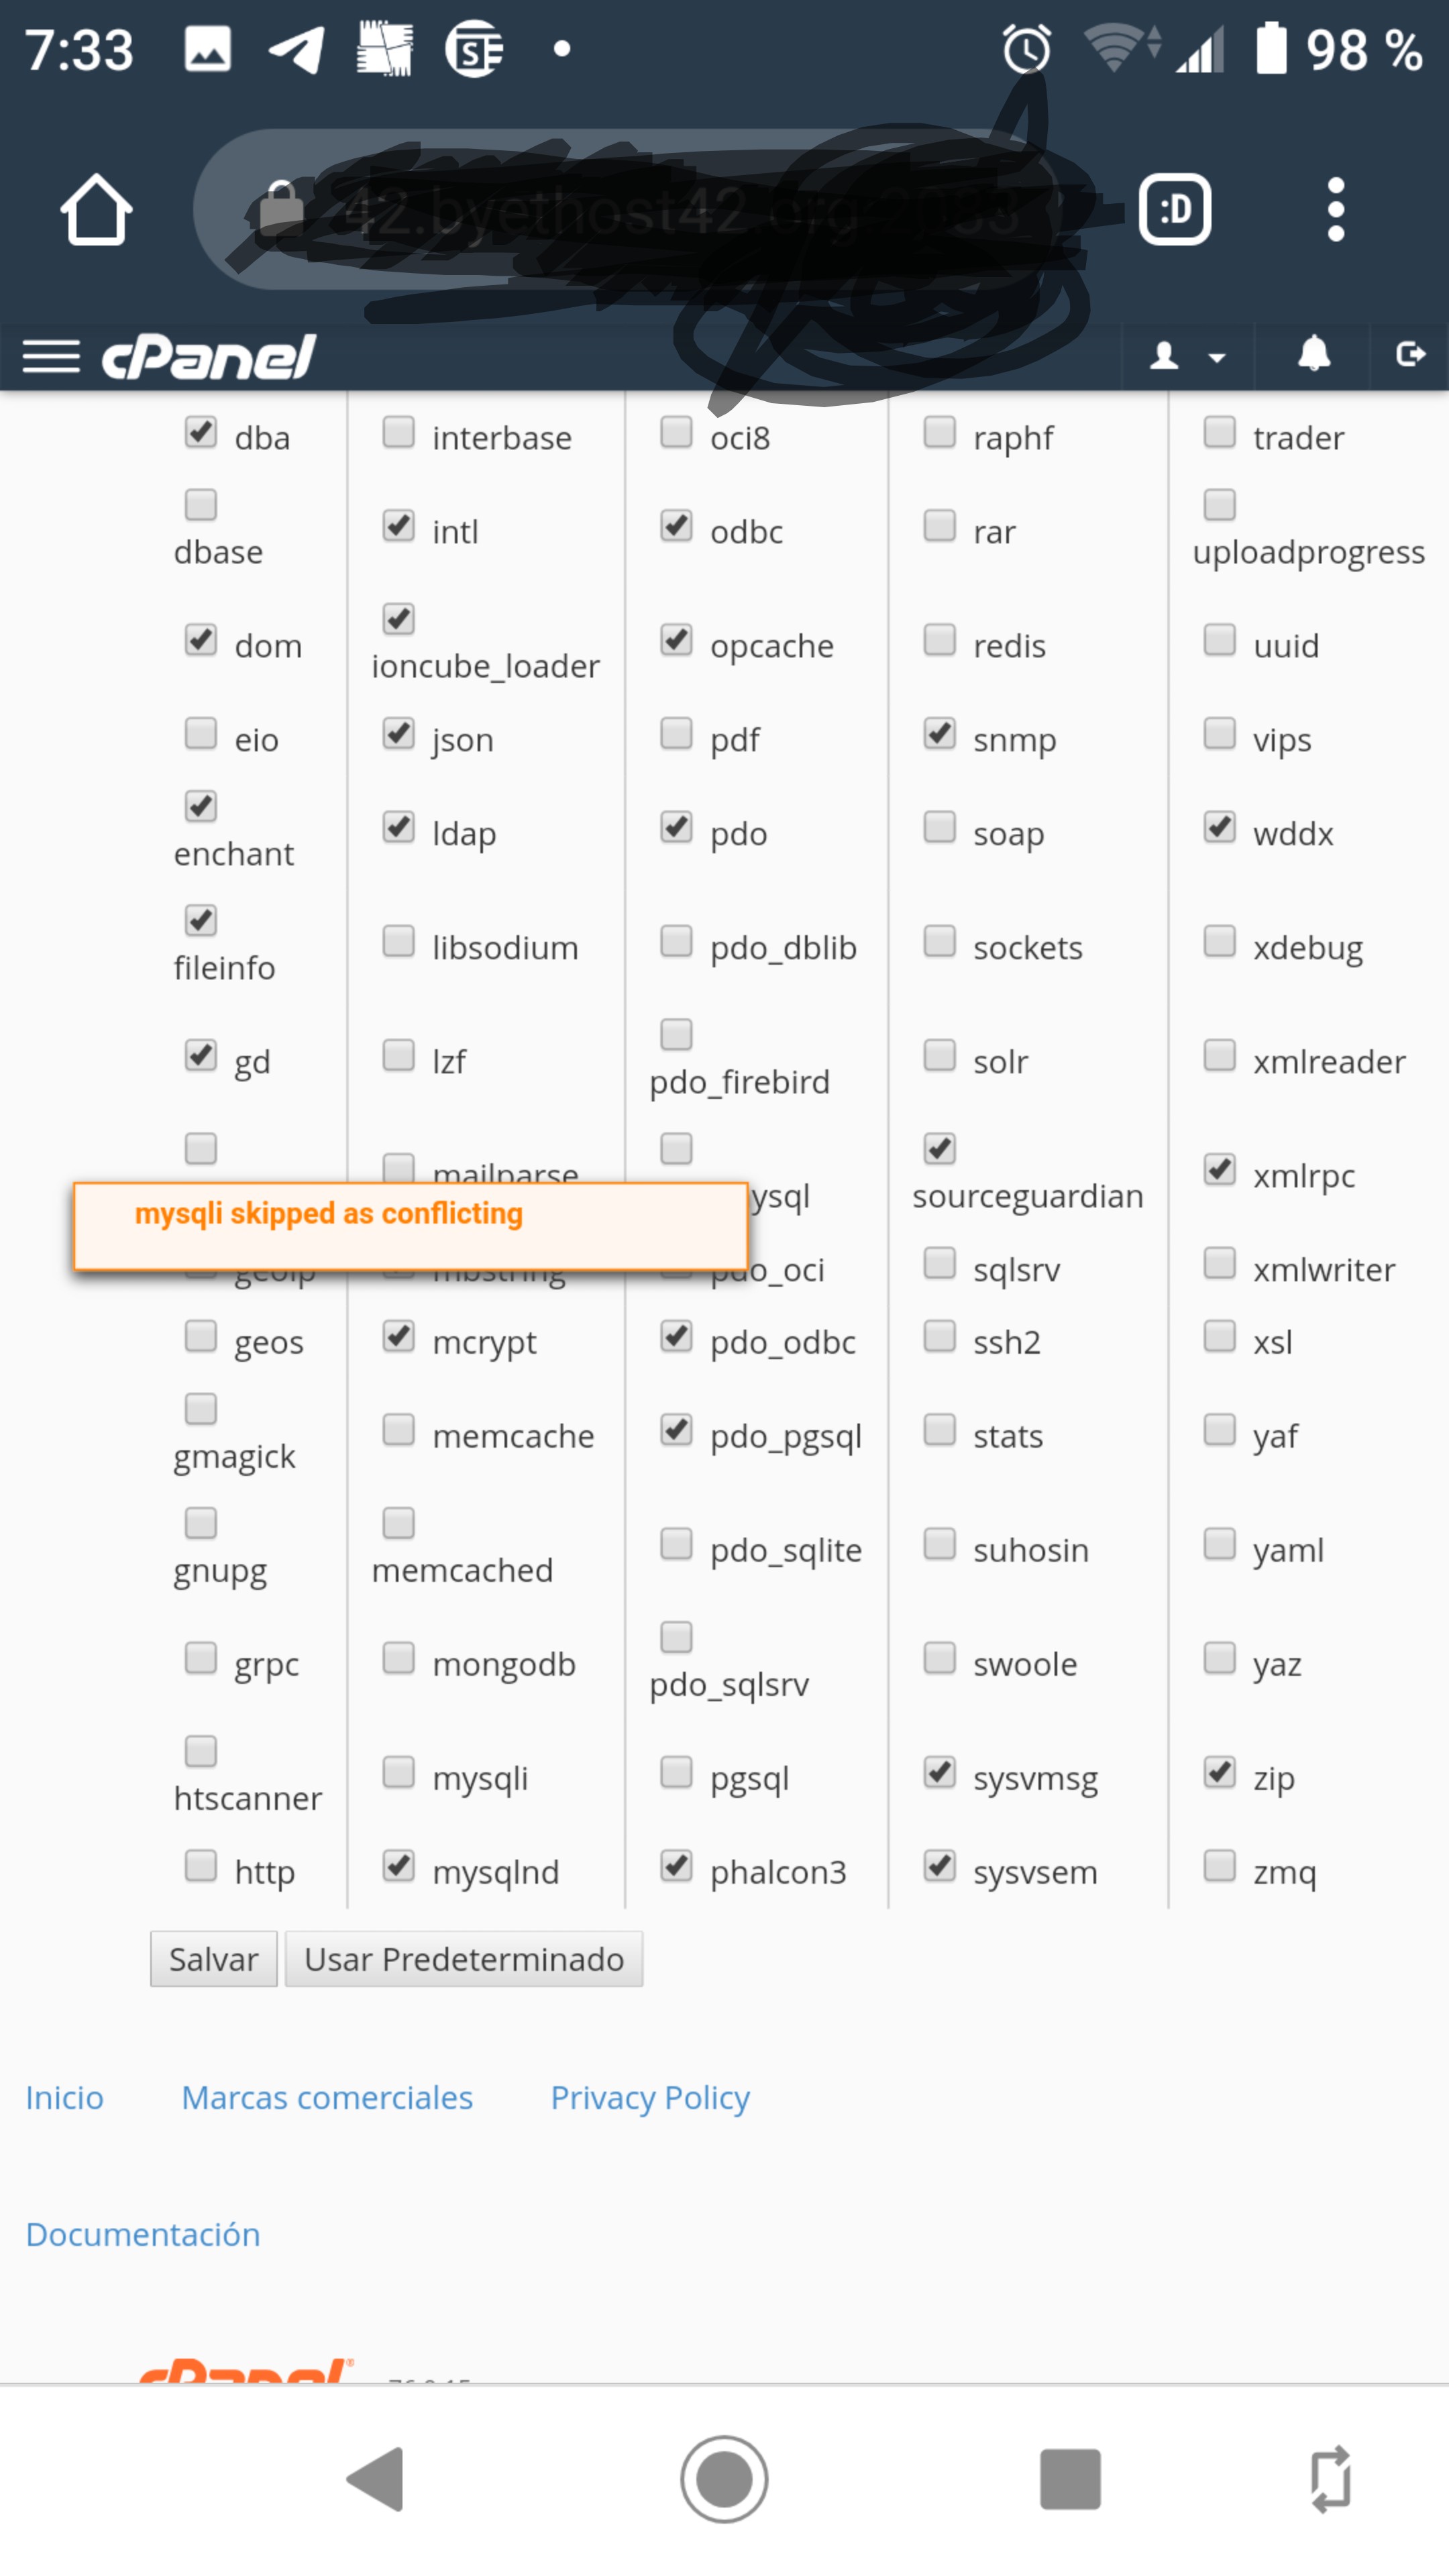Screen dimensions: 1449x2576
Task: Uncheck the opcache extension
Action: (677, 640)
